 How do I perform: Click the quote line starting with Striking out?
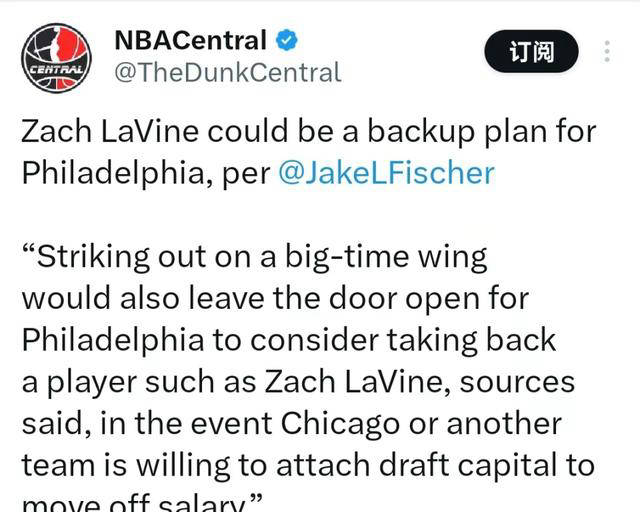254,257
